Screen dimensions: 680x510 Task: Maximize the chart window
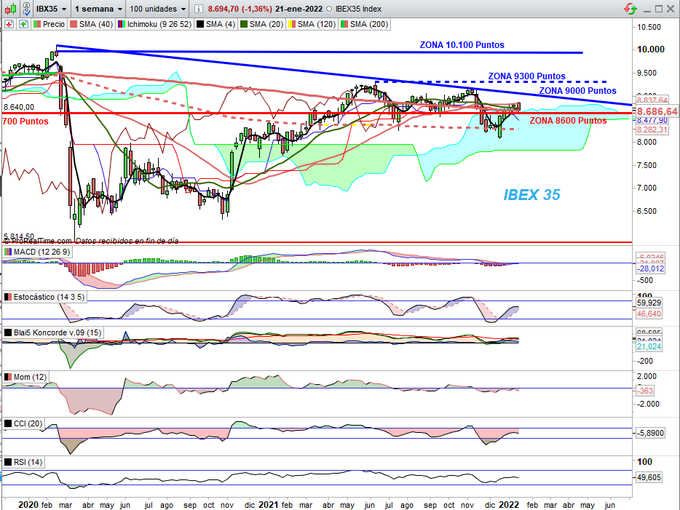[659, 9]
